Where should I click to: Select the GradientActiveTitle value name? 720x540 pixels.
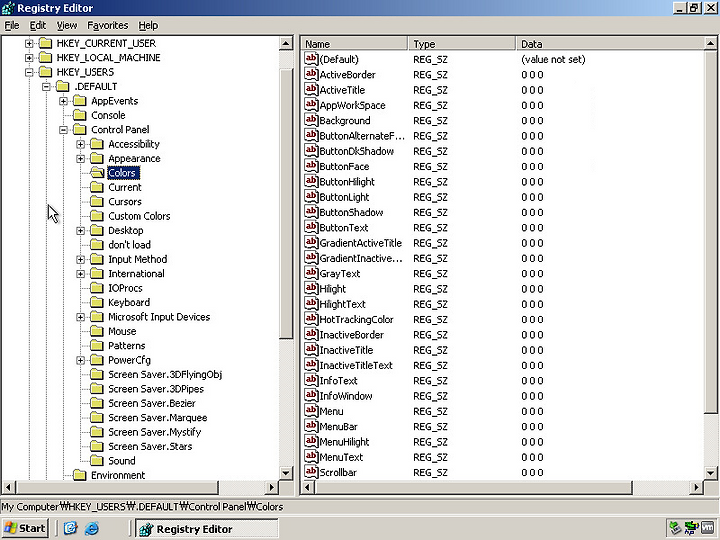[360, 242]
